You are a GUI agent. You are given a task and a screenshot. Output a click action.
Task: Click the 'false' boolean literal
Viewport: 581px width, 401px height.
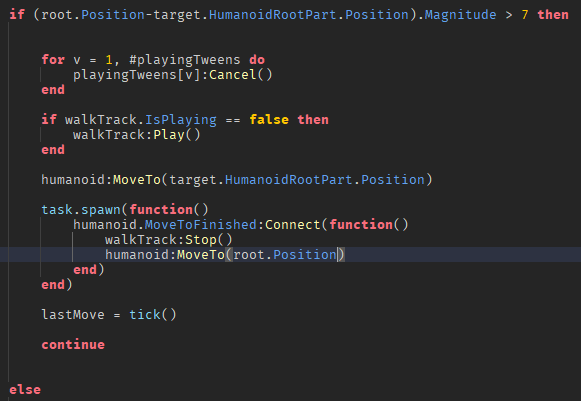(269, 120)
